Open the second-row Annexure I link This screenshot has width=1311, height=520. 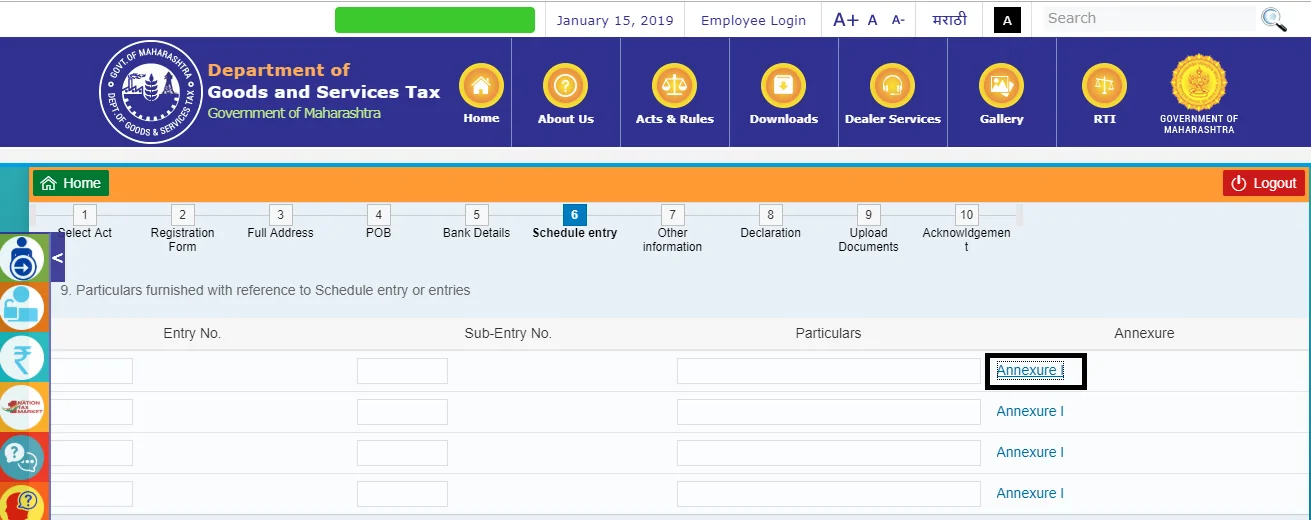1030,412
